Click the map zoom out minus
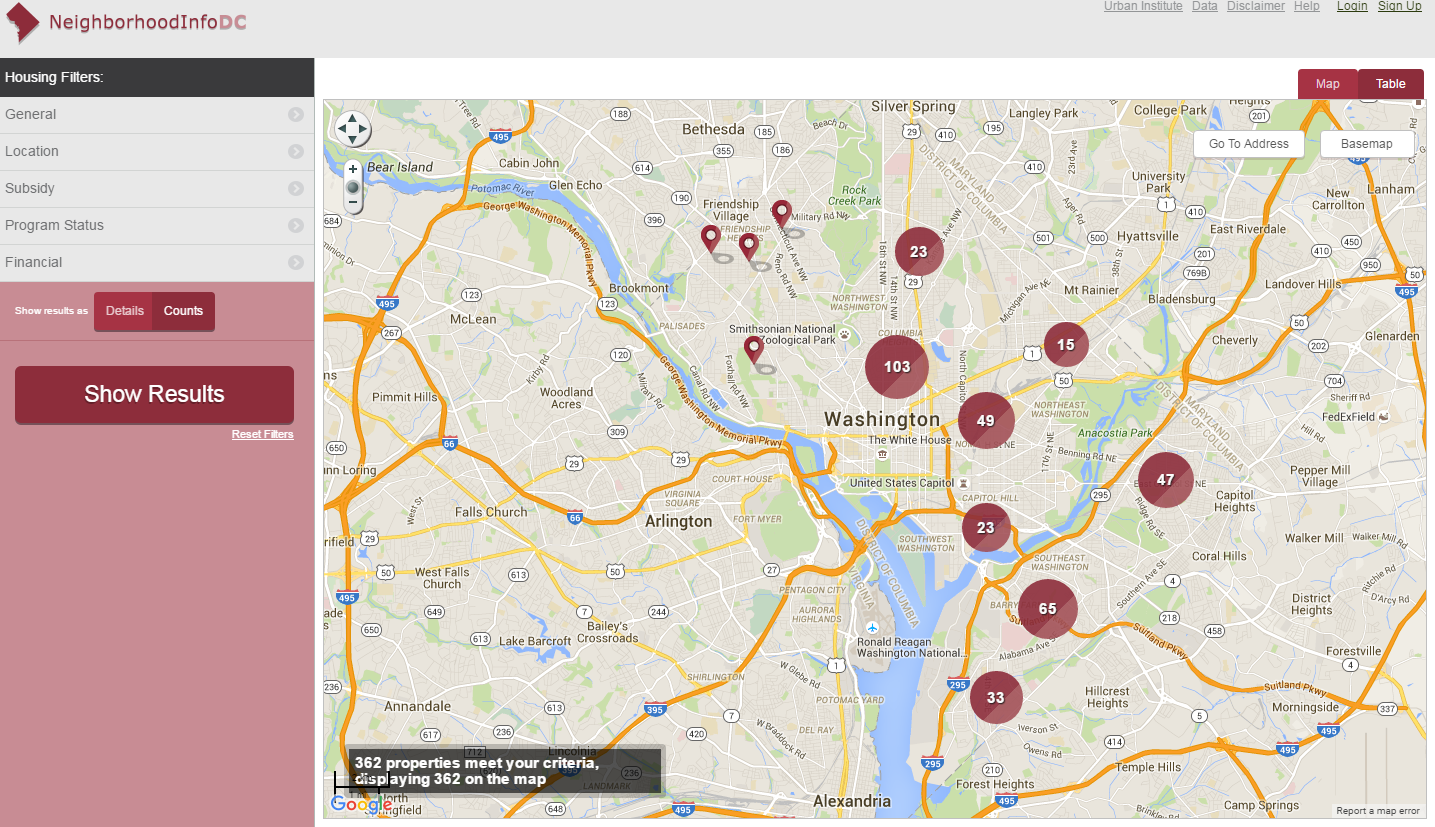 click(353, 203)
